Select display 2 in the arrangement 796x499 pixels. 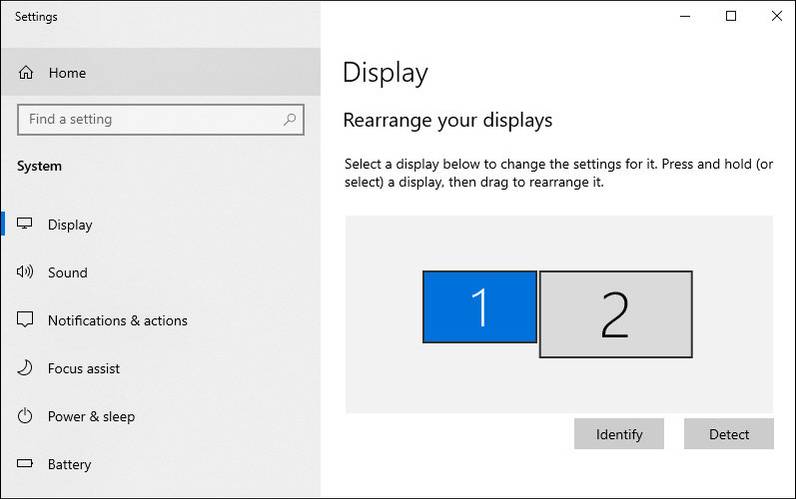pyautogui.click(x=615, y=314)
